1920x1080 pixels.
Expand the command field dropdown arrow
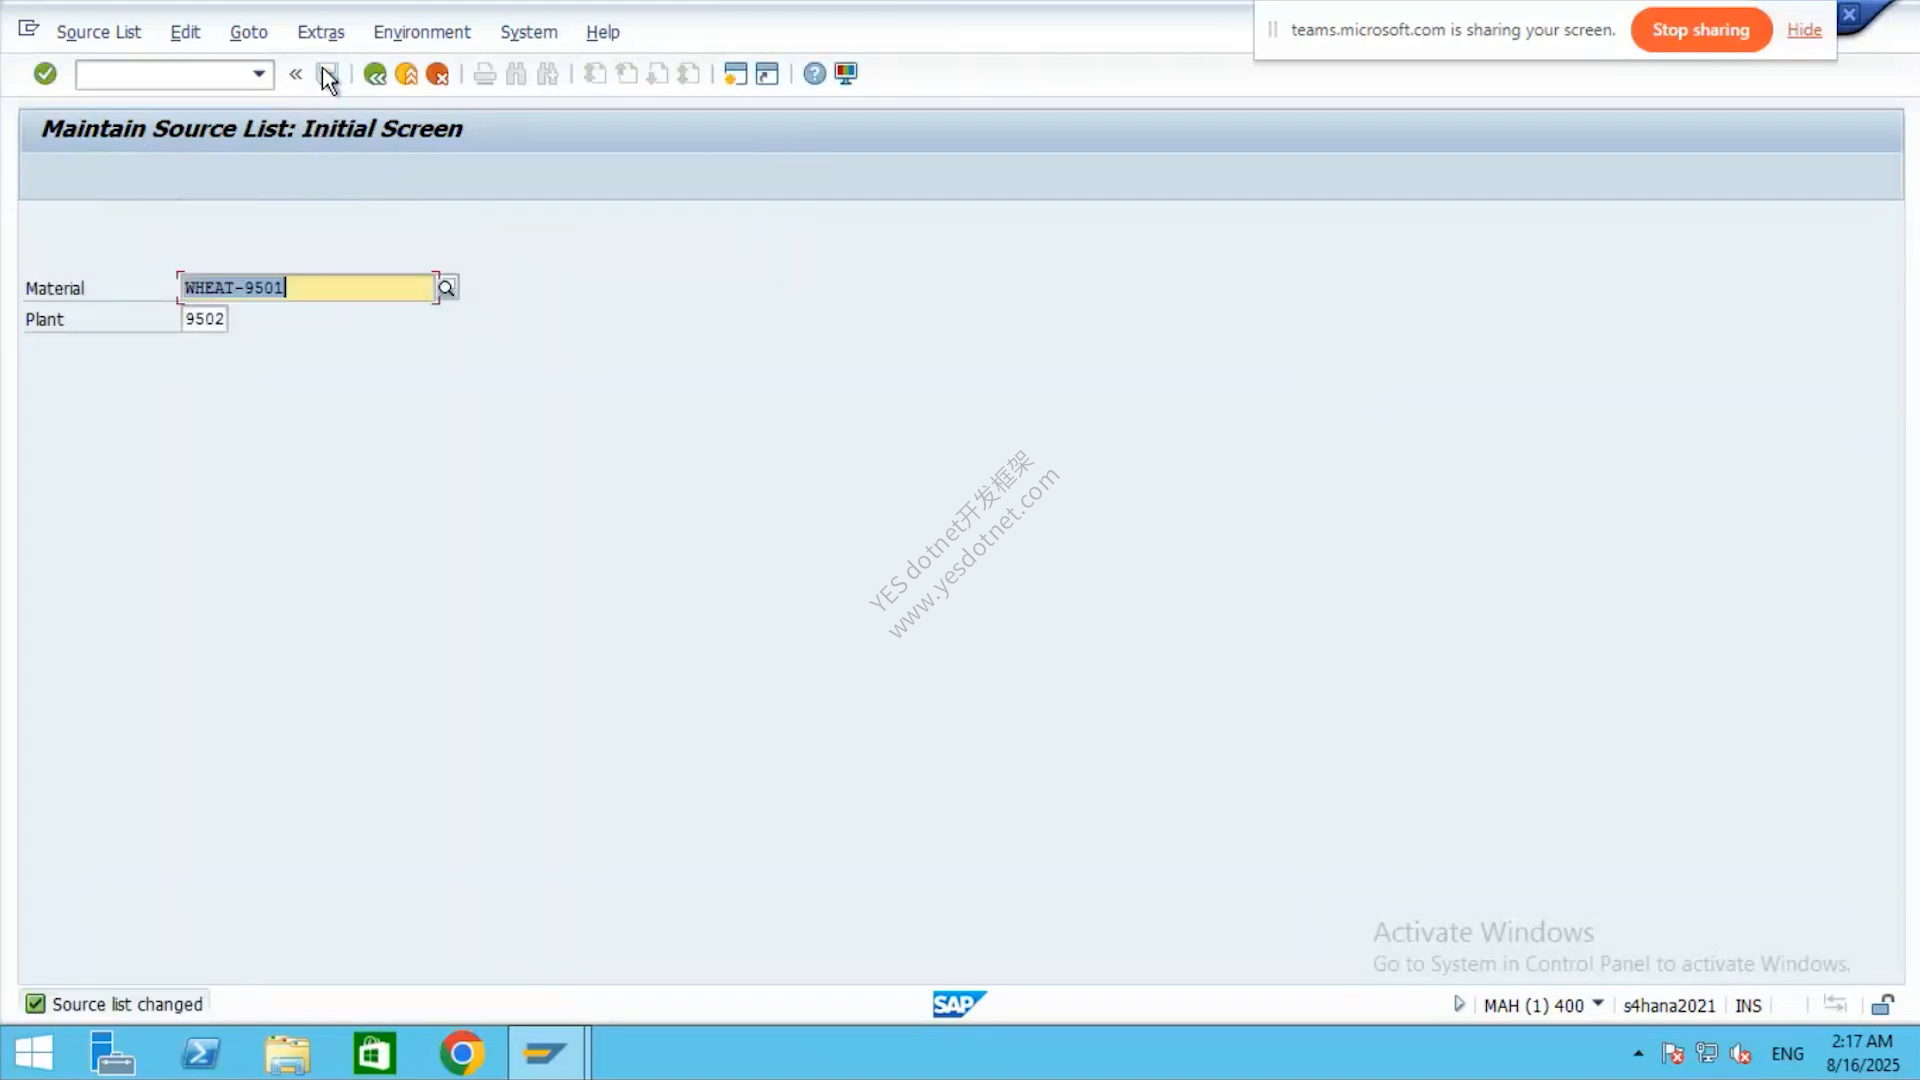click(x=259, y=74)
